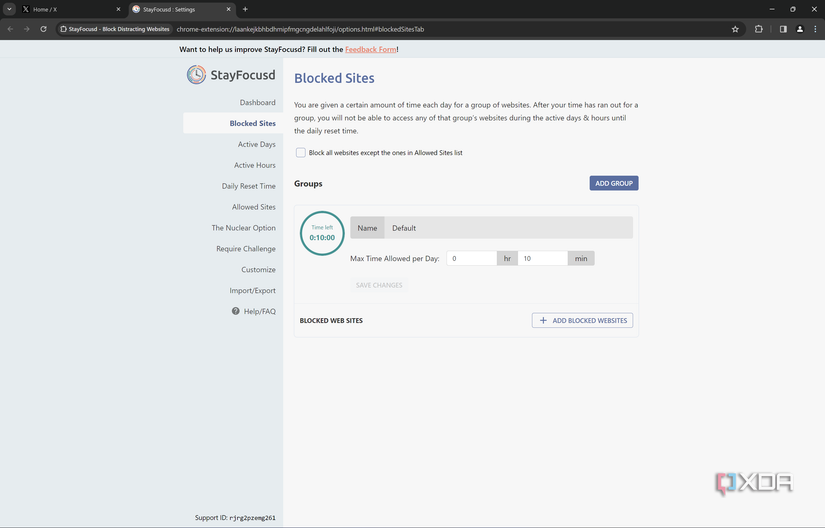Close the Home / X tab
825x528 pixels.
(118, 9)
